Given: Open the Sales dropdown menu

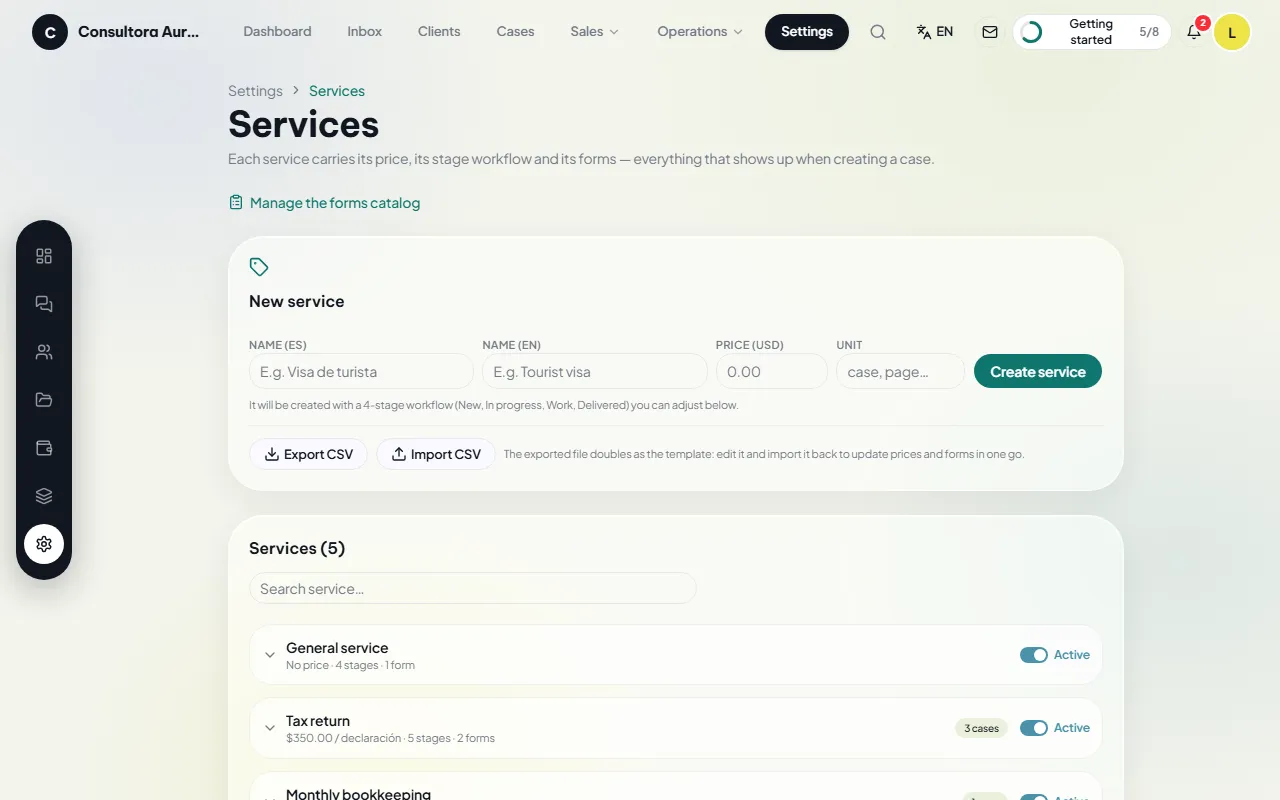Looking at the screenshot, I should (595, 32).
